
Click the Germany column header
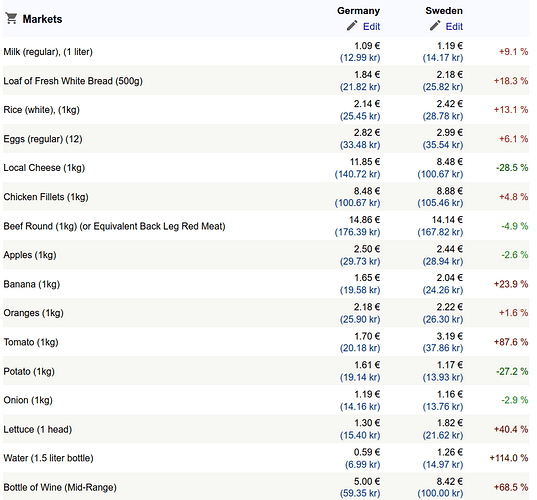coord(359,11)
